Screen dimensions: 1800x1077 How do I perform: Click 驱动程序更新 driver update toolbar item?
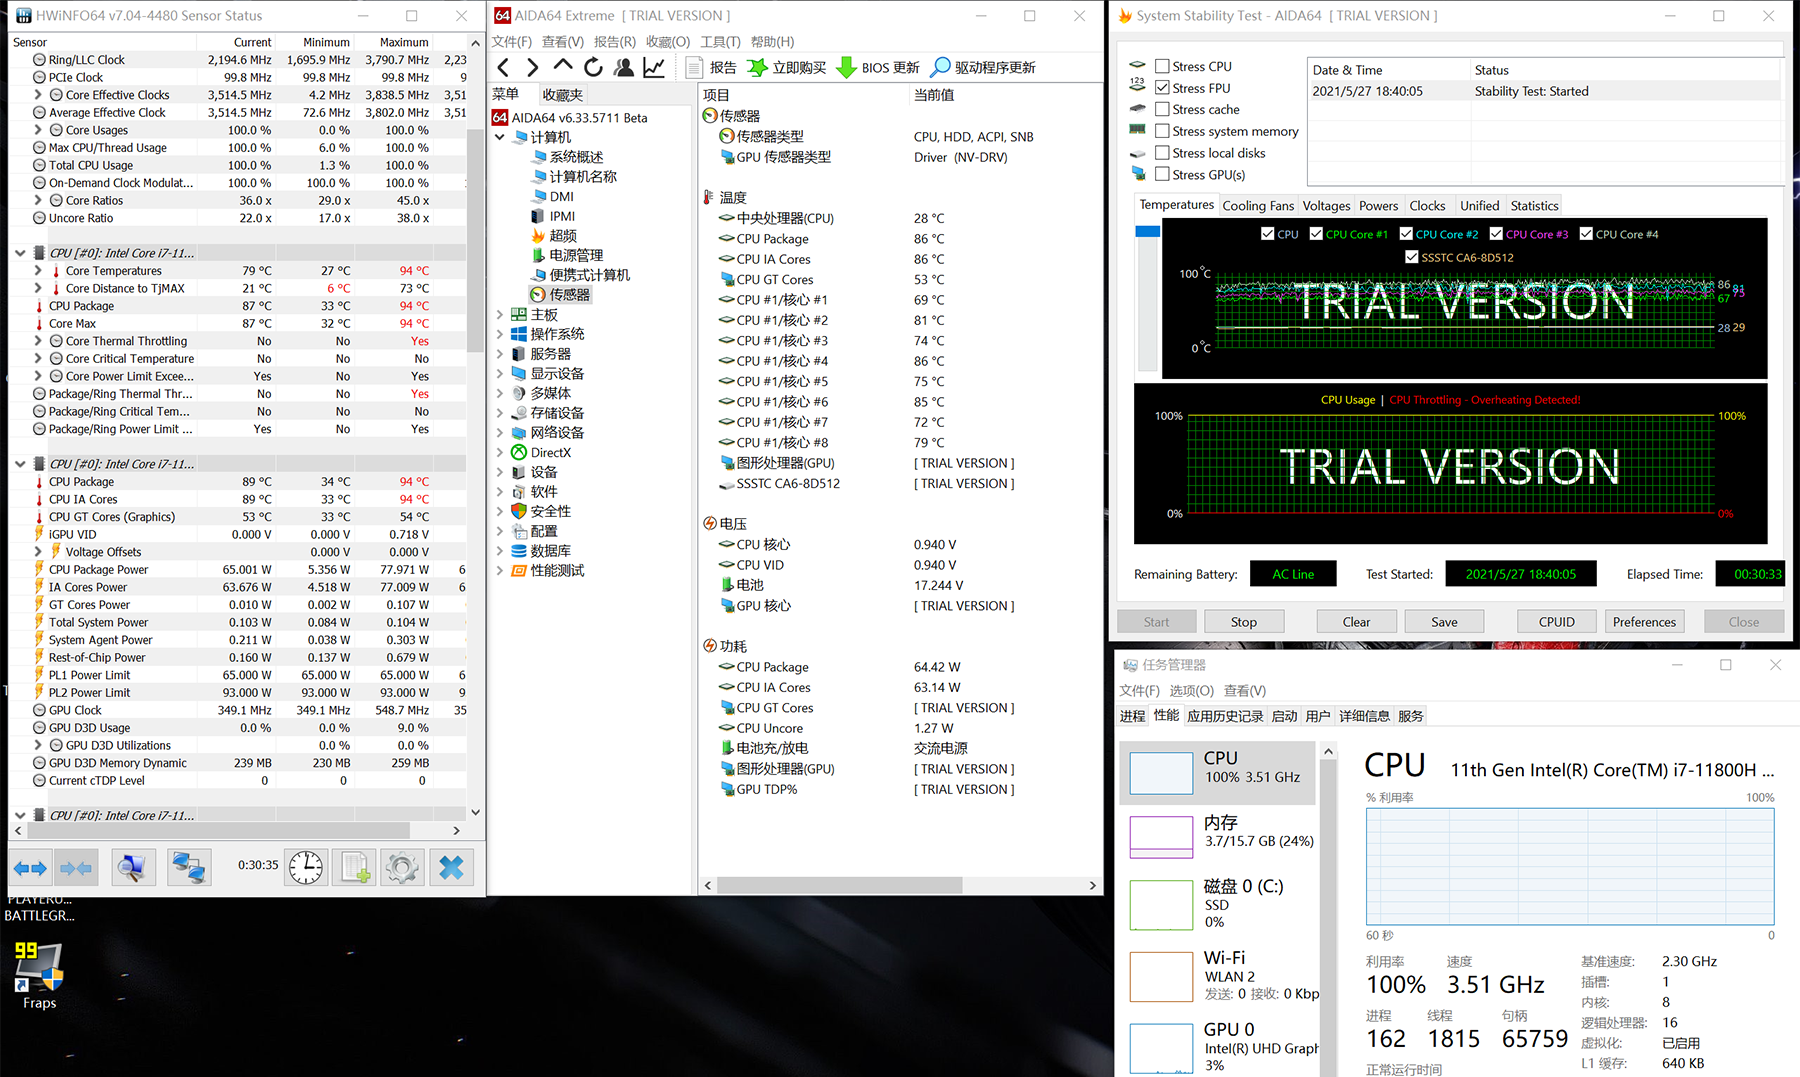pos(983,67)
